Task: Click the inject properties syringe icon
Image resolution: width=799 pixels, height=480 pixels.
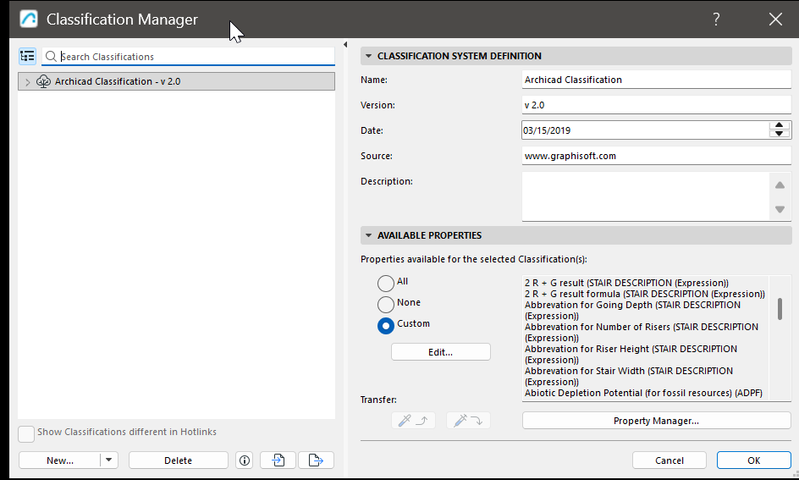Action: (x=468, y=420)
